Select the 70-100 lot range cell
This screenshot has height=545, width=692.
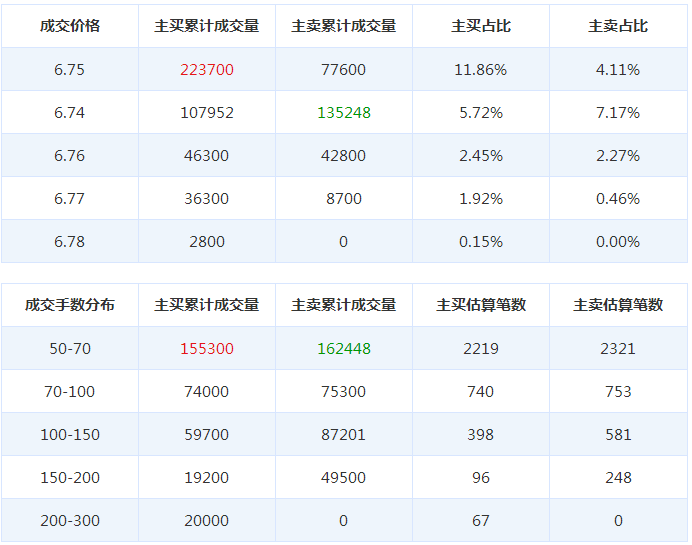(x=69, y=391)
